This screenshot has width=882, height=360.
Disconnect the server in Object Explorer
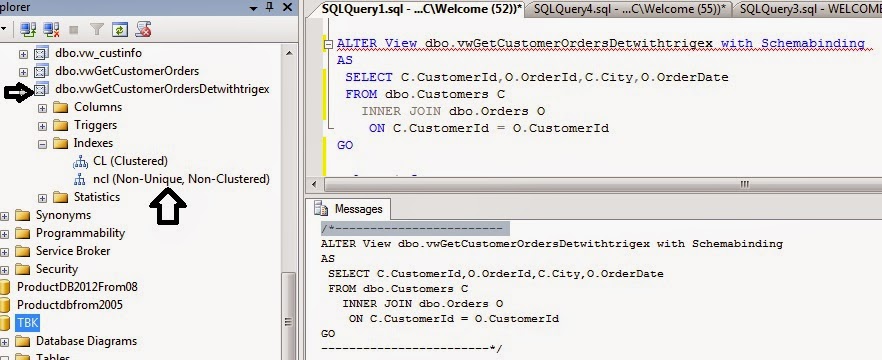(51, 29)
